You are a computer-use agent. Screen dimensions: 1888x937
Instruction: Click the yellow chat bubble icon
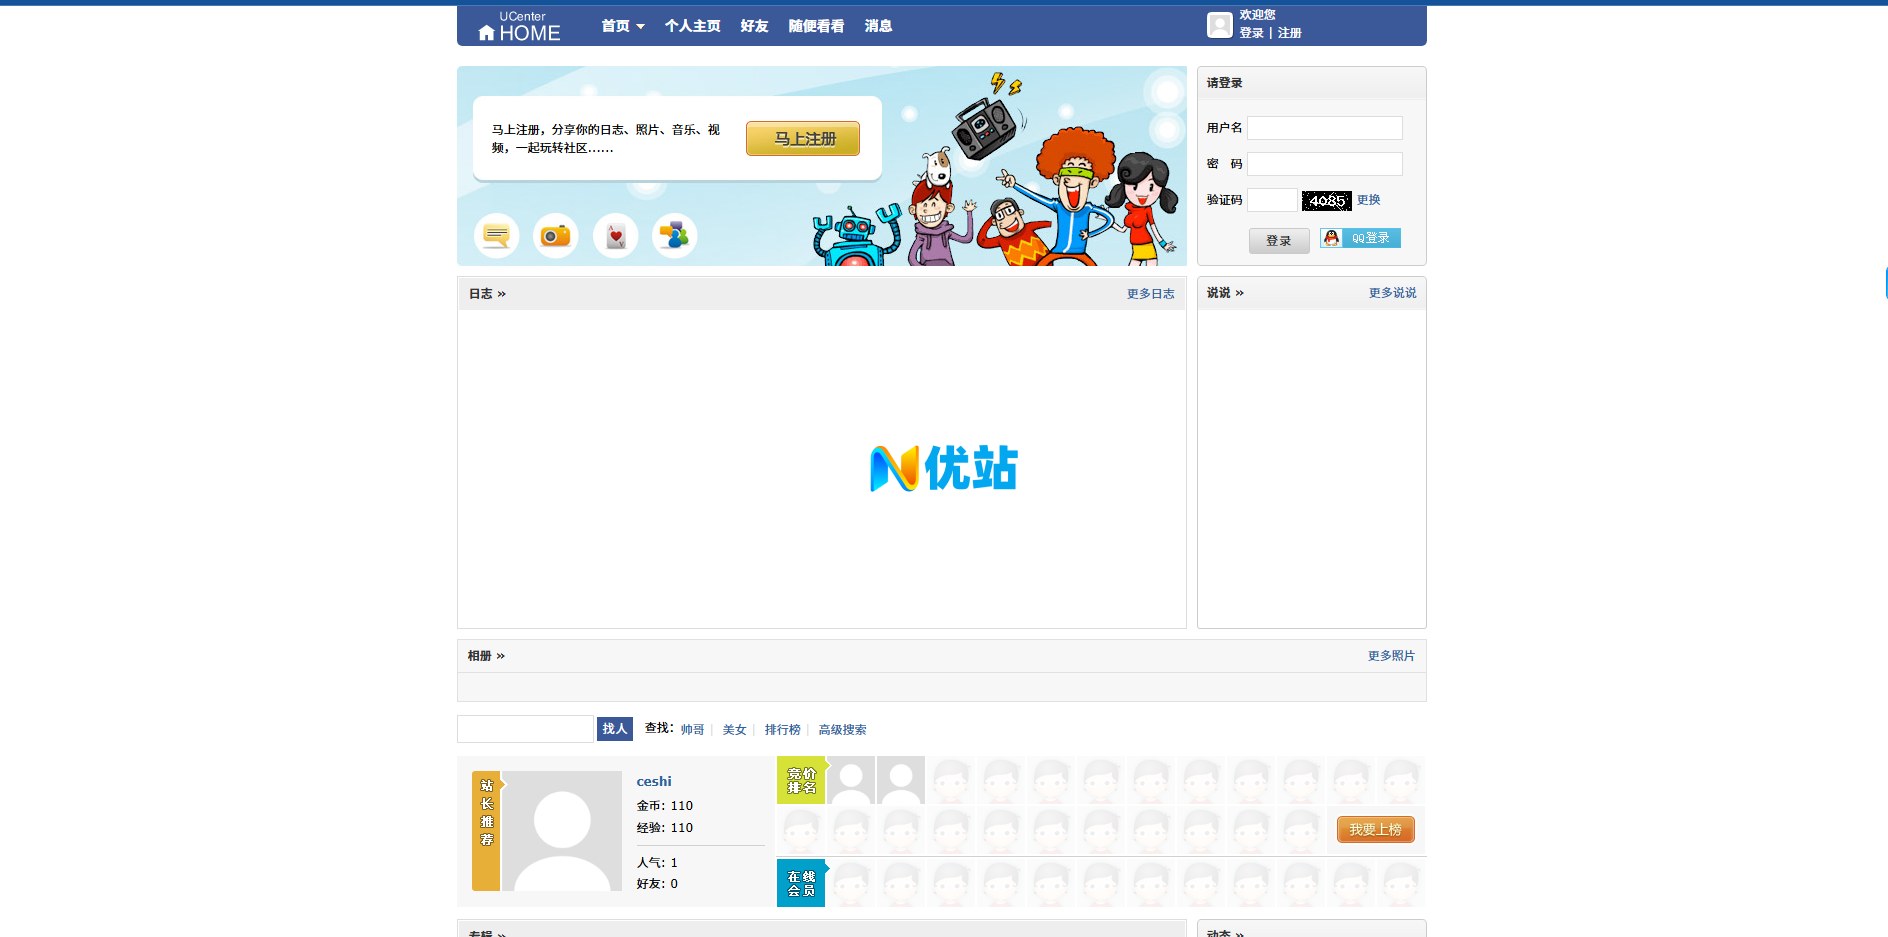pos(496,236)
